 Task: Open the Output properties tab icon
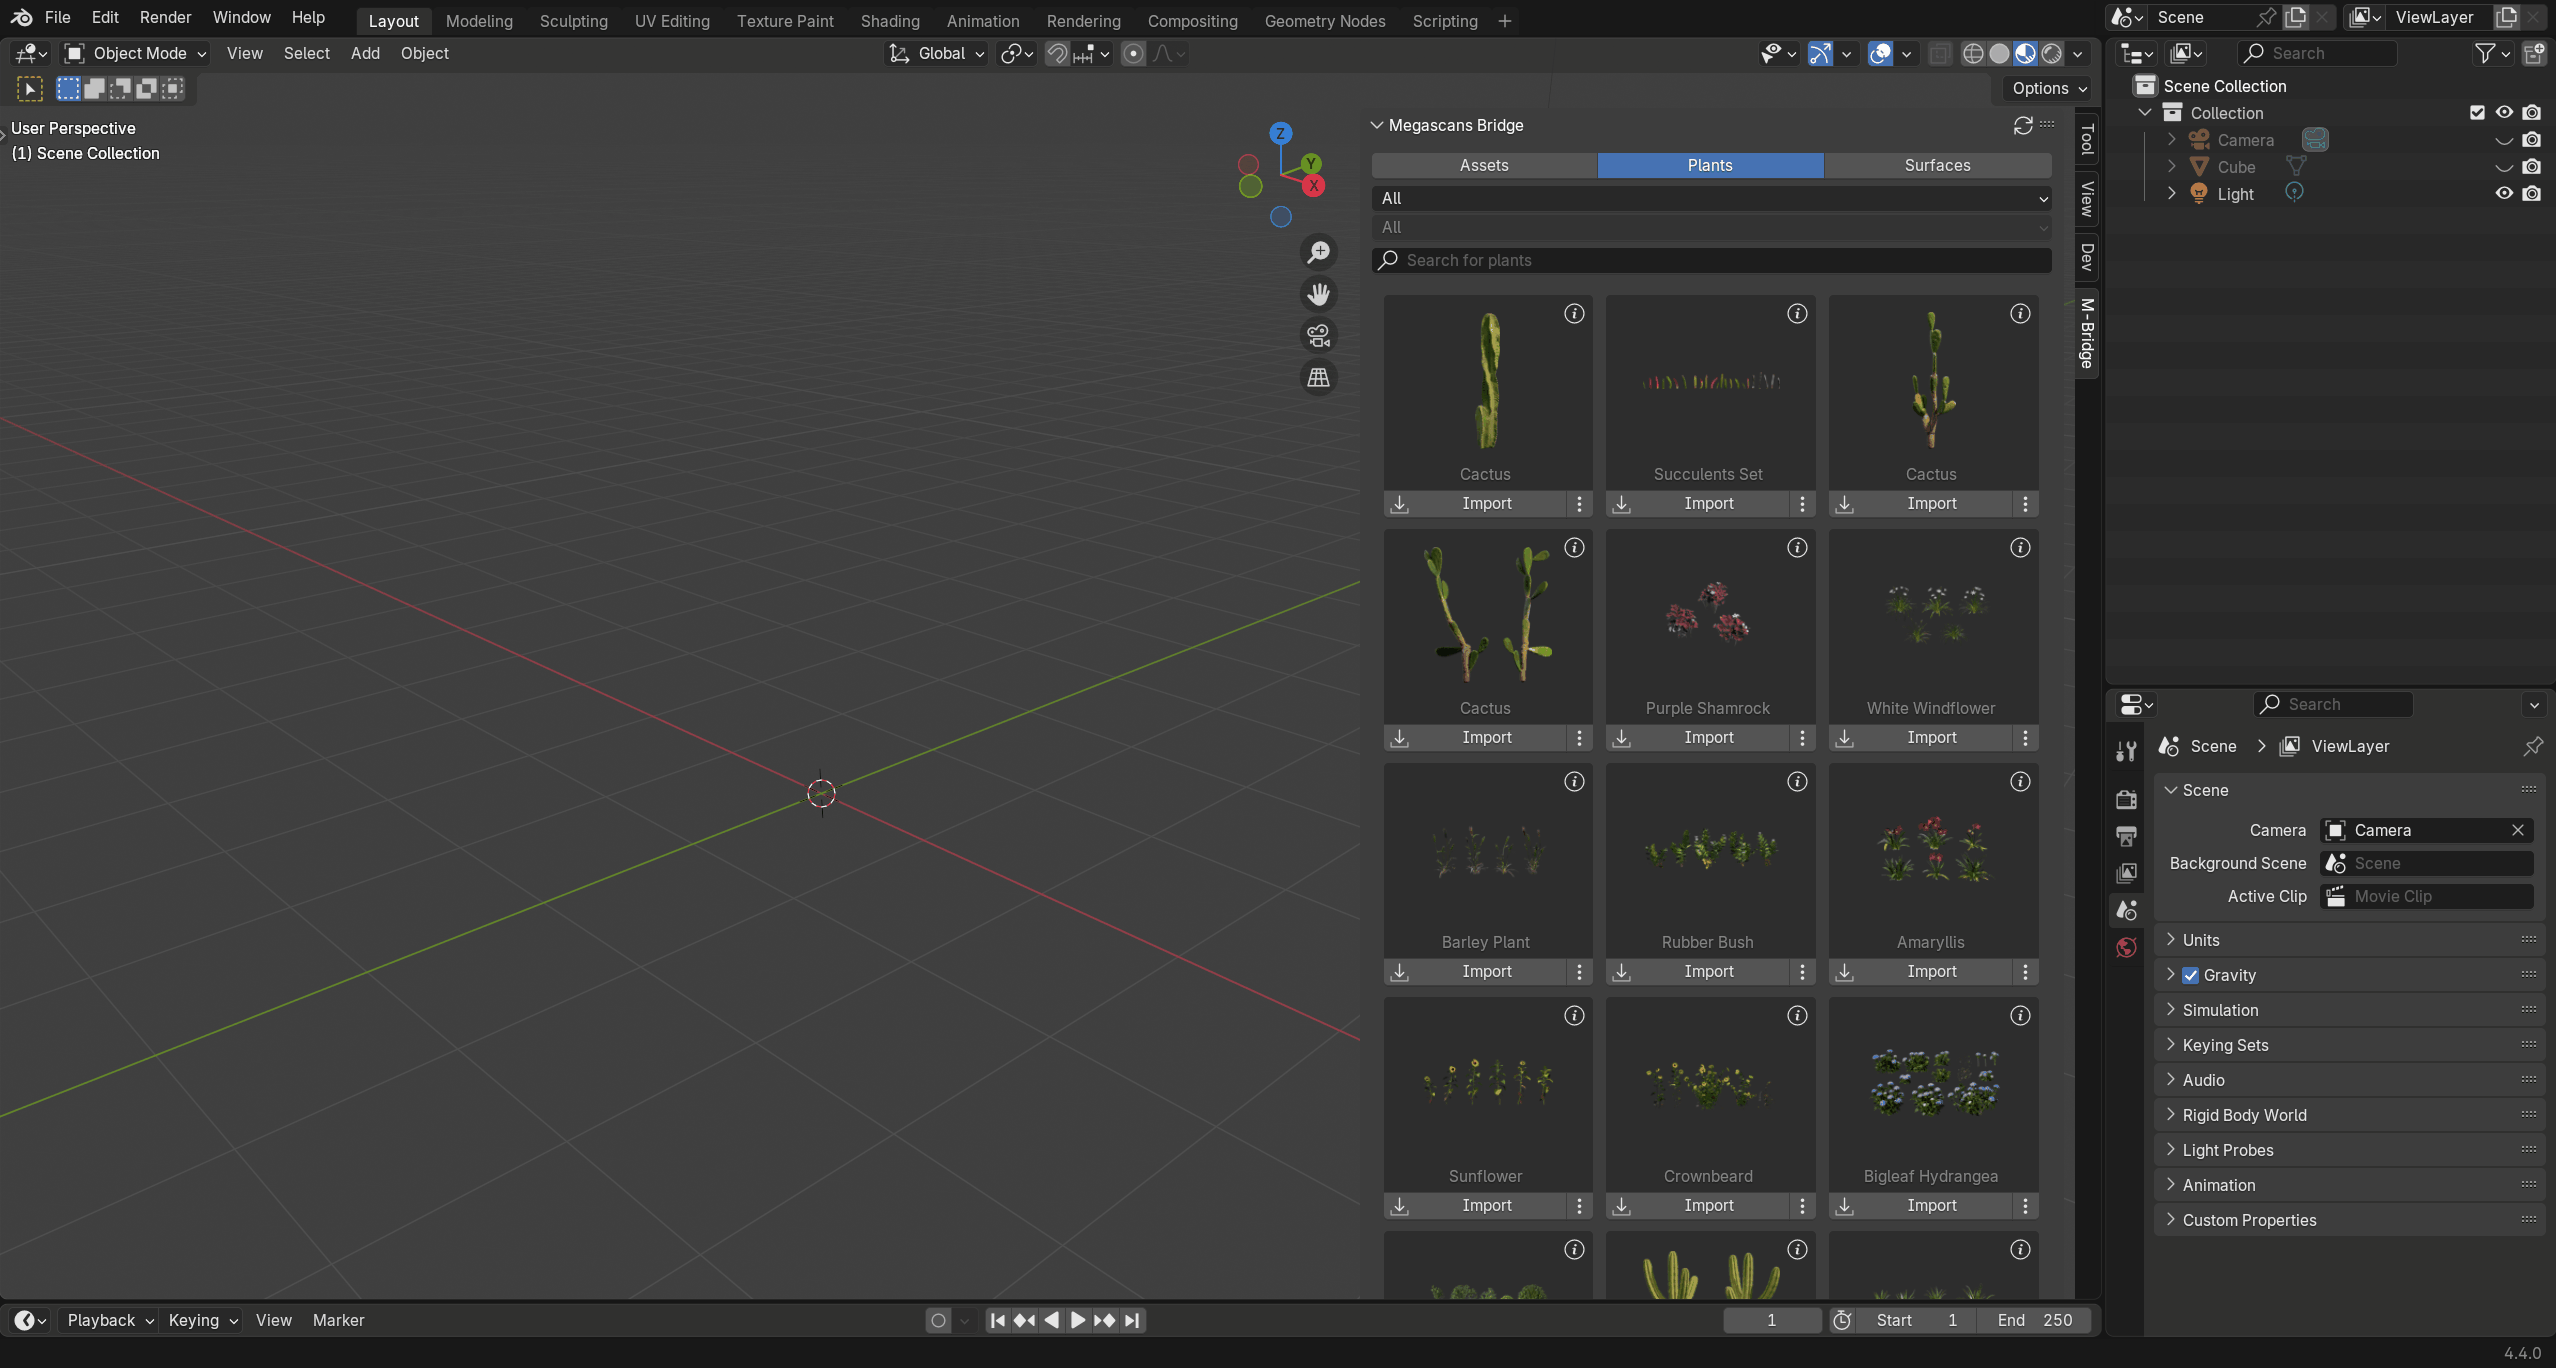click(2126, 836)
